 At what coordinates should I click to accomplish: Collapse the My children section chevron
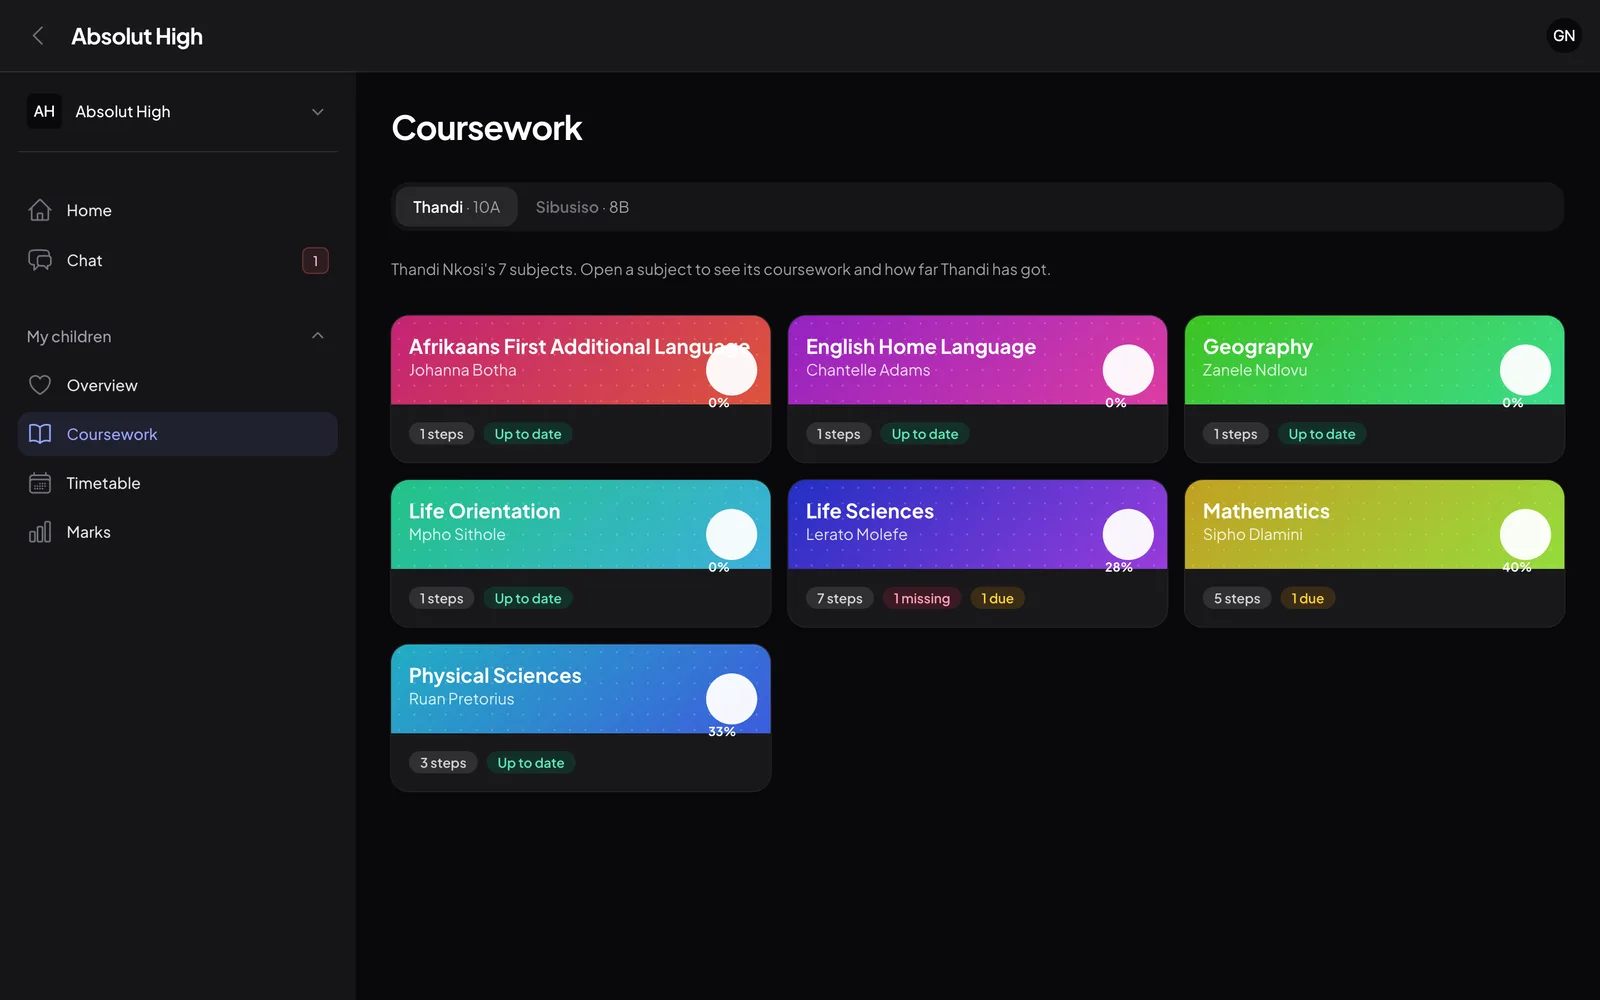click(318, 336)
